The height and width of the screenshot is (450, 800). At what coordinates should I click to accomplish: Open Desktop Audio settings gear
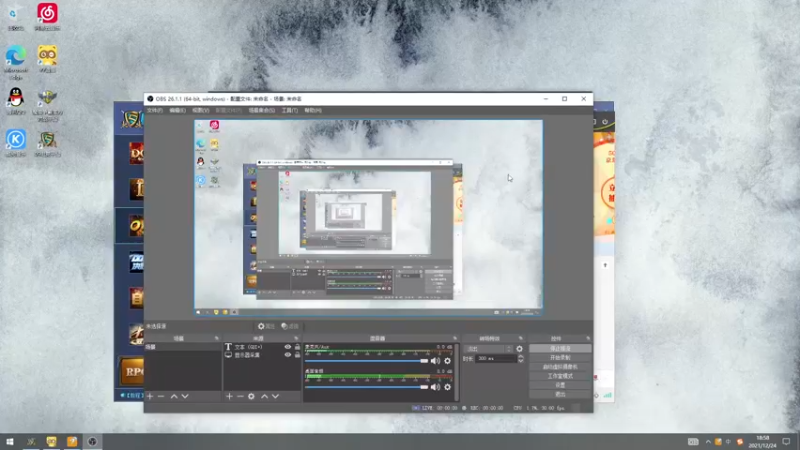(x=447, y=387)
